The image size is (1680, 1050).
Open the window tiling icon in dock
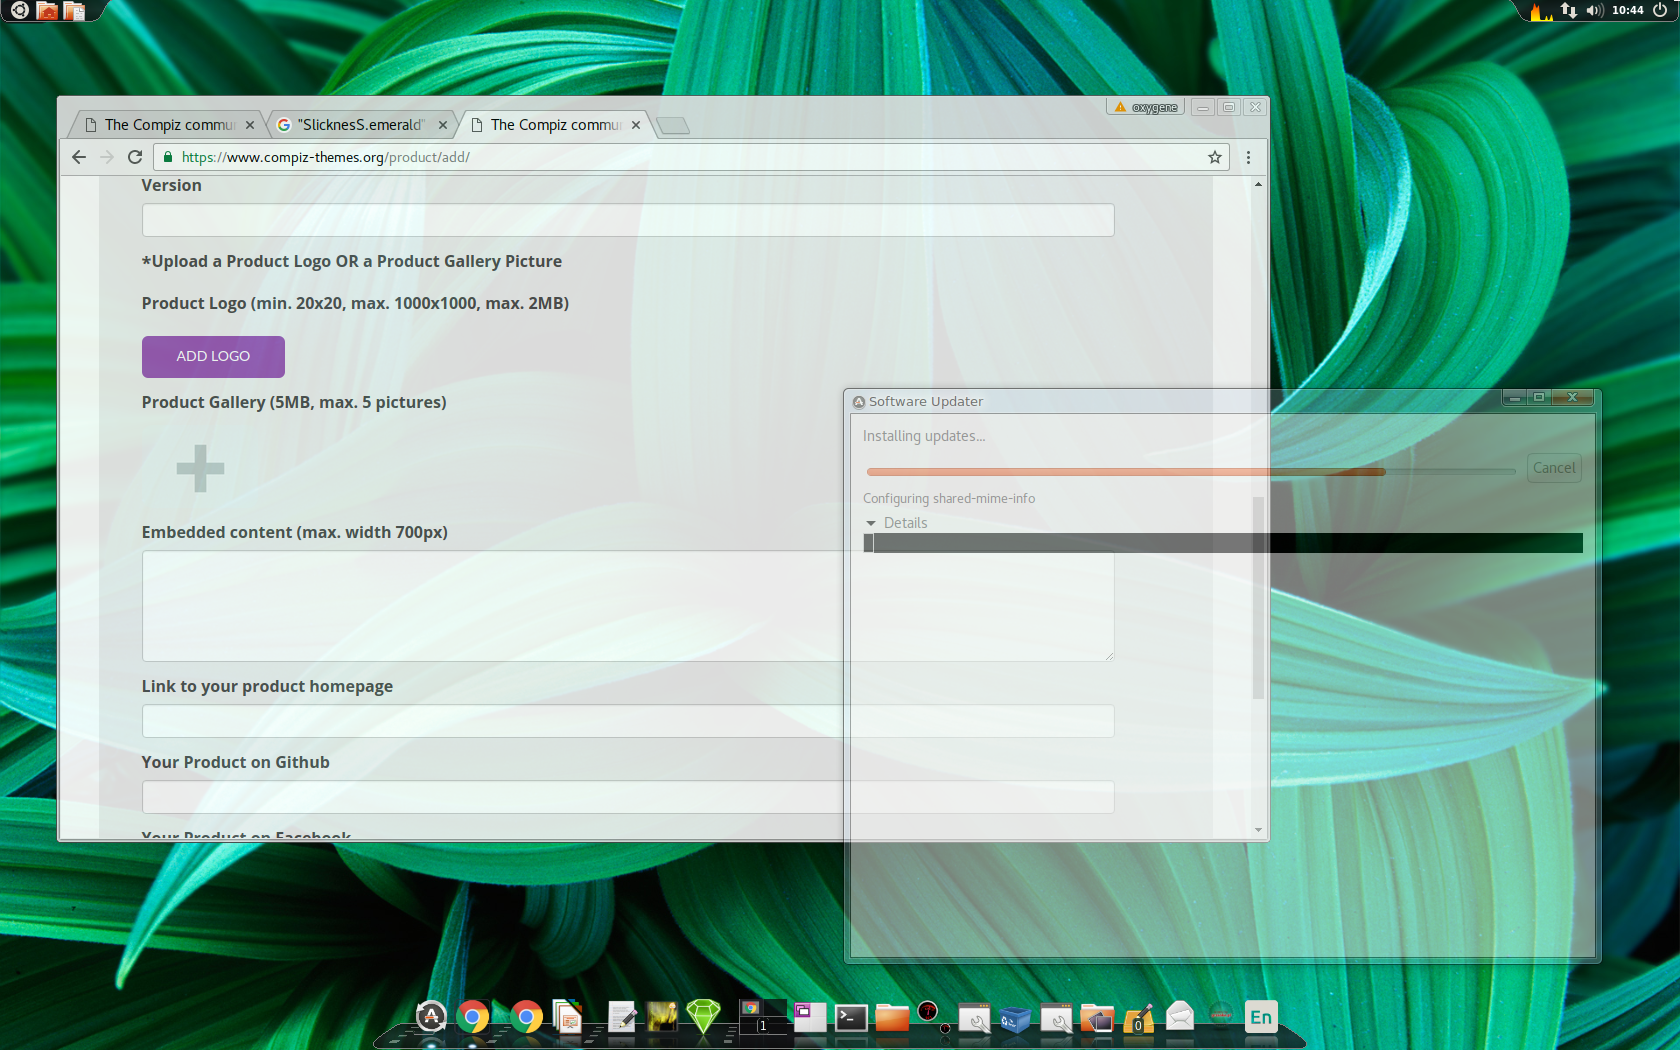pyautogui.click(x=809, y=1017)
